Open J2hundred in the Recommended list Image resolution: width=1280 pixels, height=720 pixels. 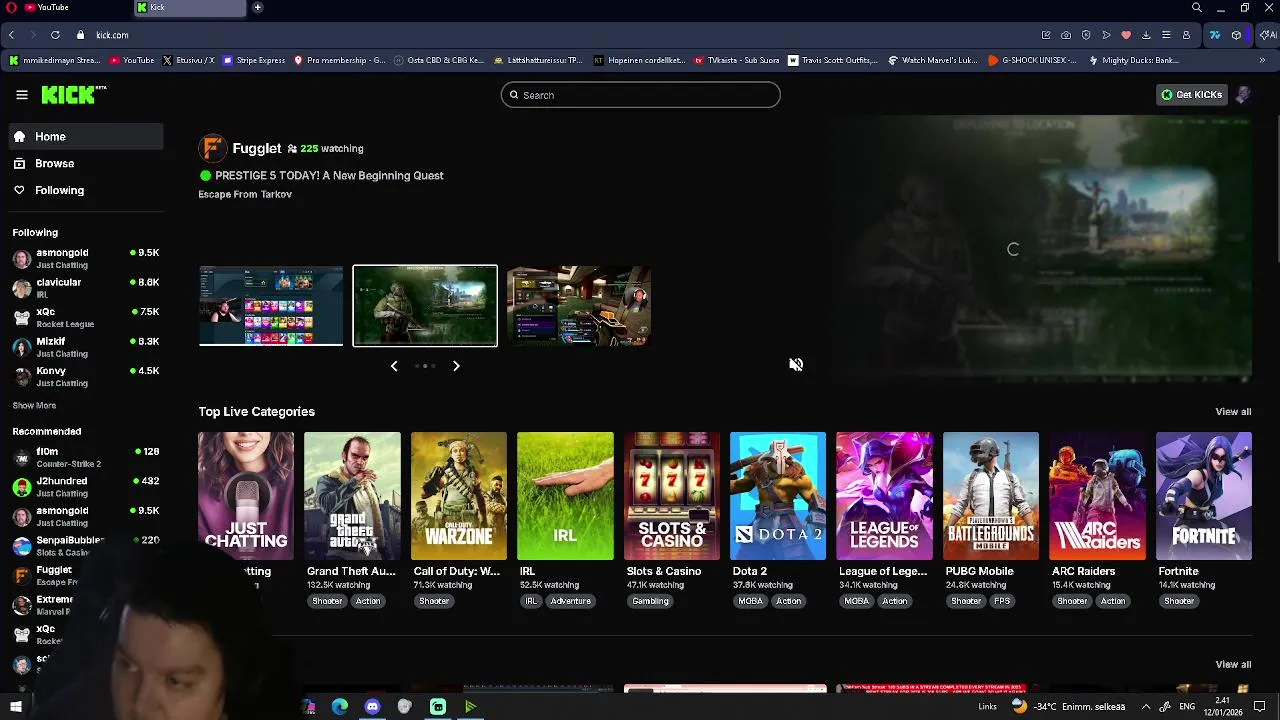point(86,487)
